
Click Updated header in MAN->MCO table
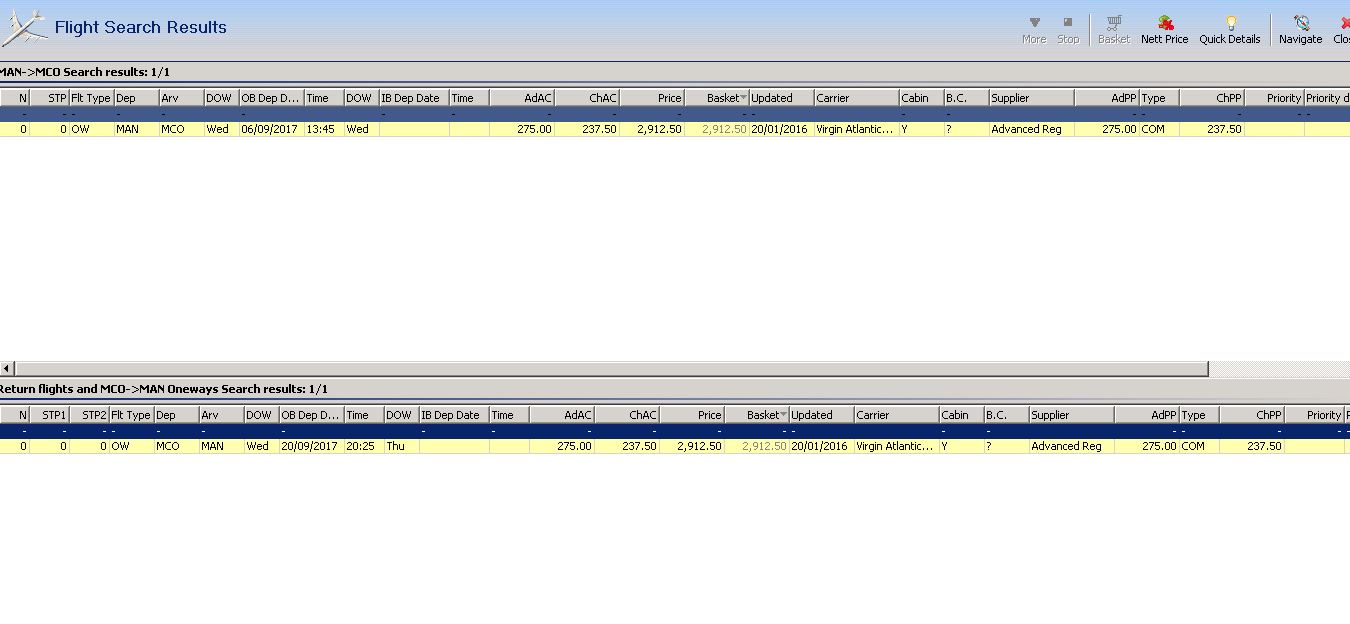coord(781,98)
